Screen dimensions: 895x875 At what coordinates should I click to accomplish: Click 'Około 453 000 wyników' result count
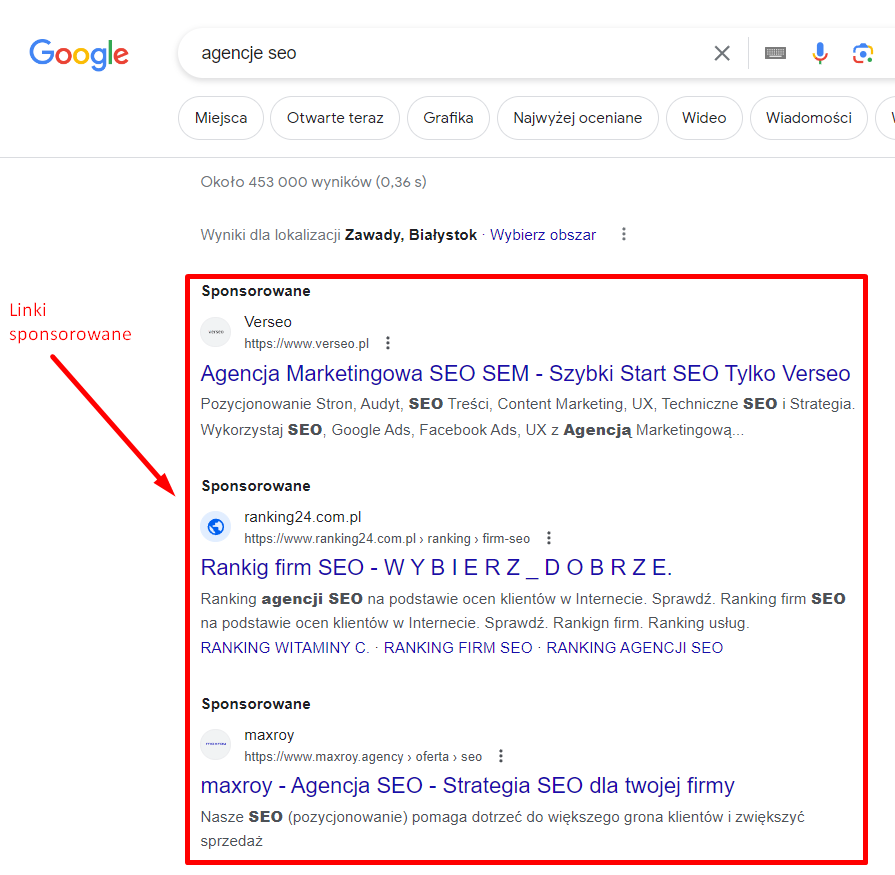click(313, 182)
